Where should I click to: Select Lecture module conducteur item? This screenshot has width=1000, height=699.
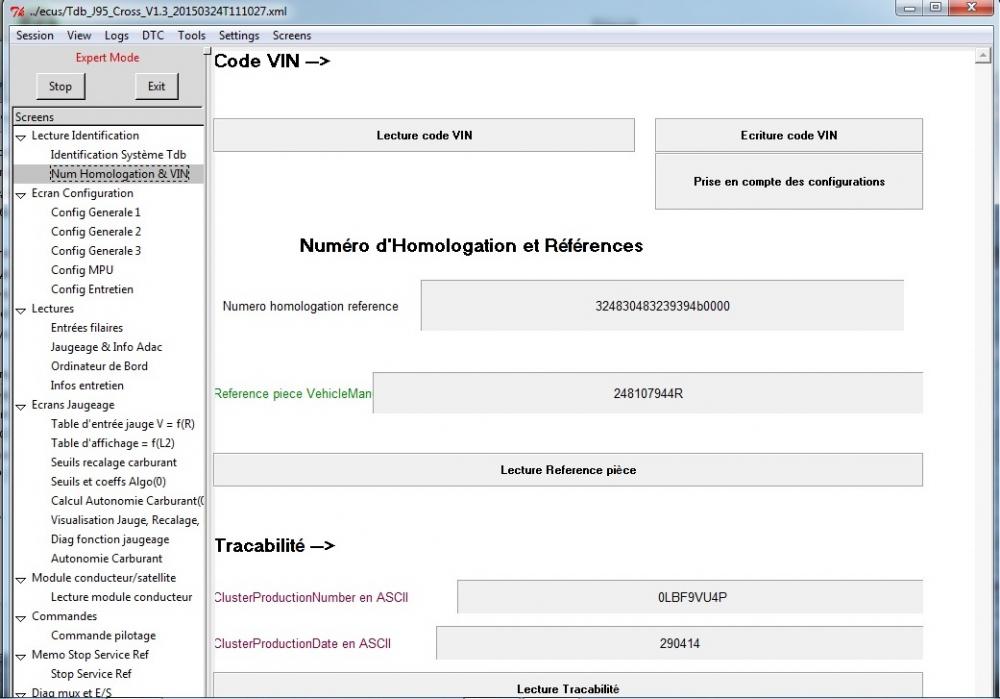click(122, 597)
